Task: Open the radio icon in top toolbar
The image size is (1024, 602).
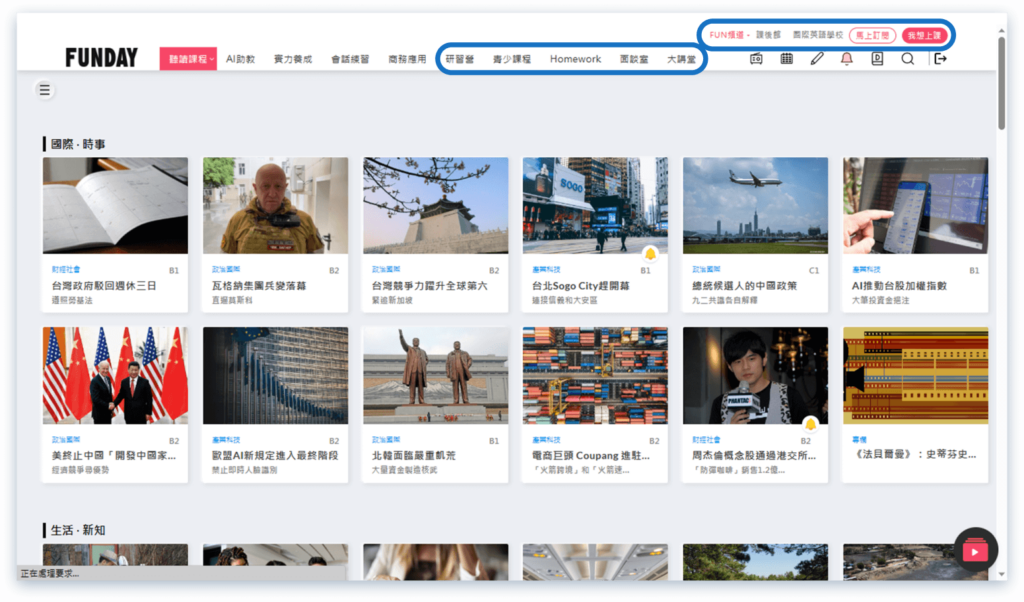Action: (x=756, y=59)
